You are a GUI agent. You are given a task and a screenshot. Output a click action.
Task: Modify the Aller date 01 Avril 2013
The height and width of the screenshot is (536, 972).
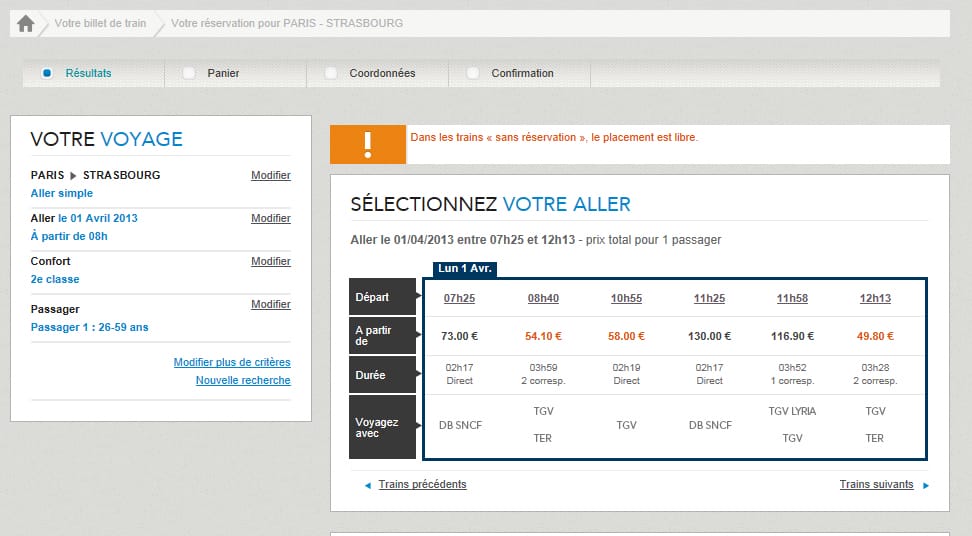(271, 218)
